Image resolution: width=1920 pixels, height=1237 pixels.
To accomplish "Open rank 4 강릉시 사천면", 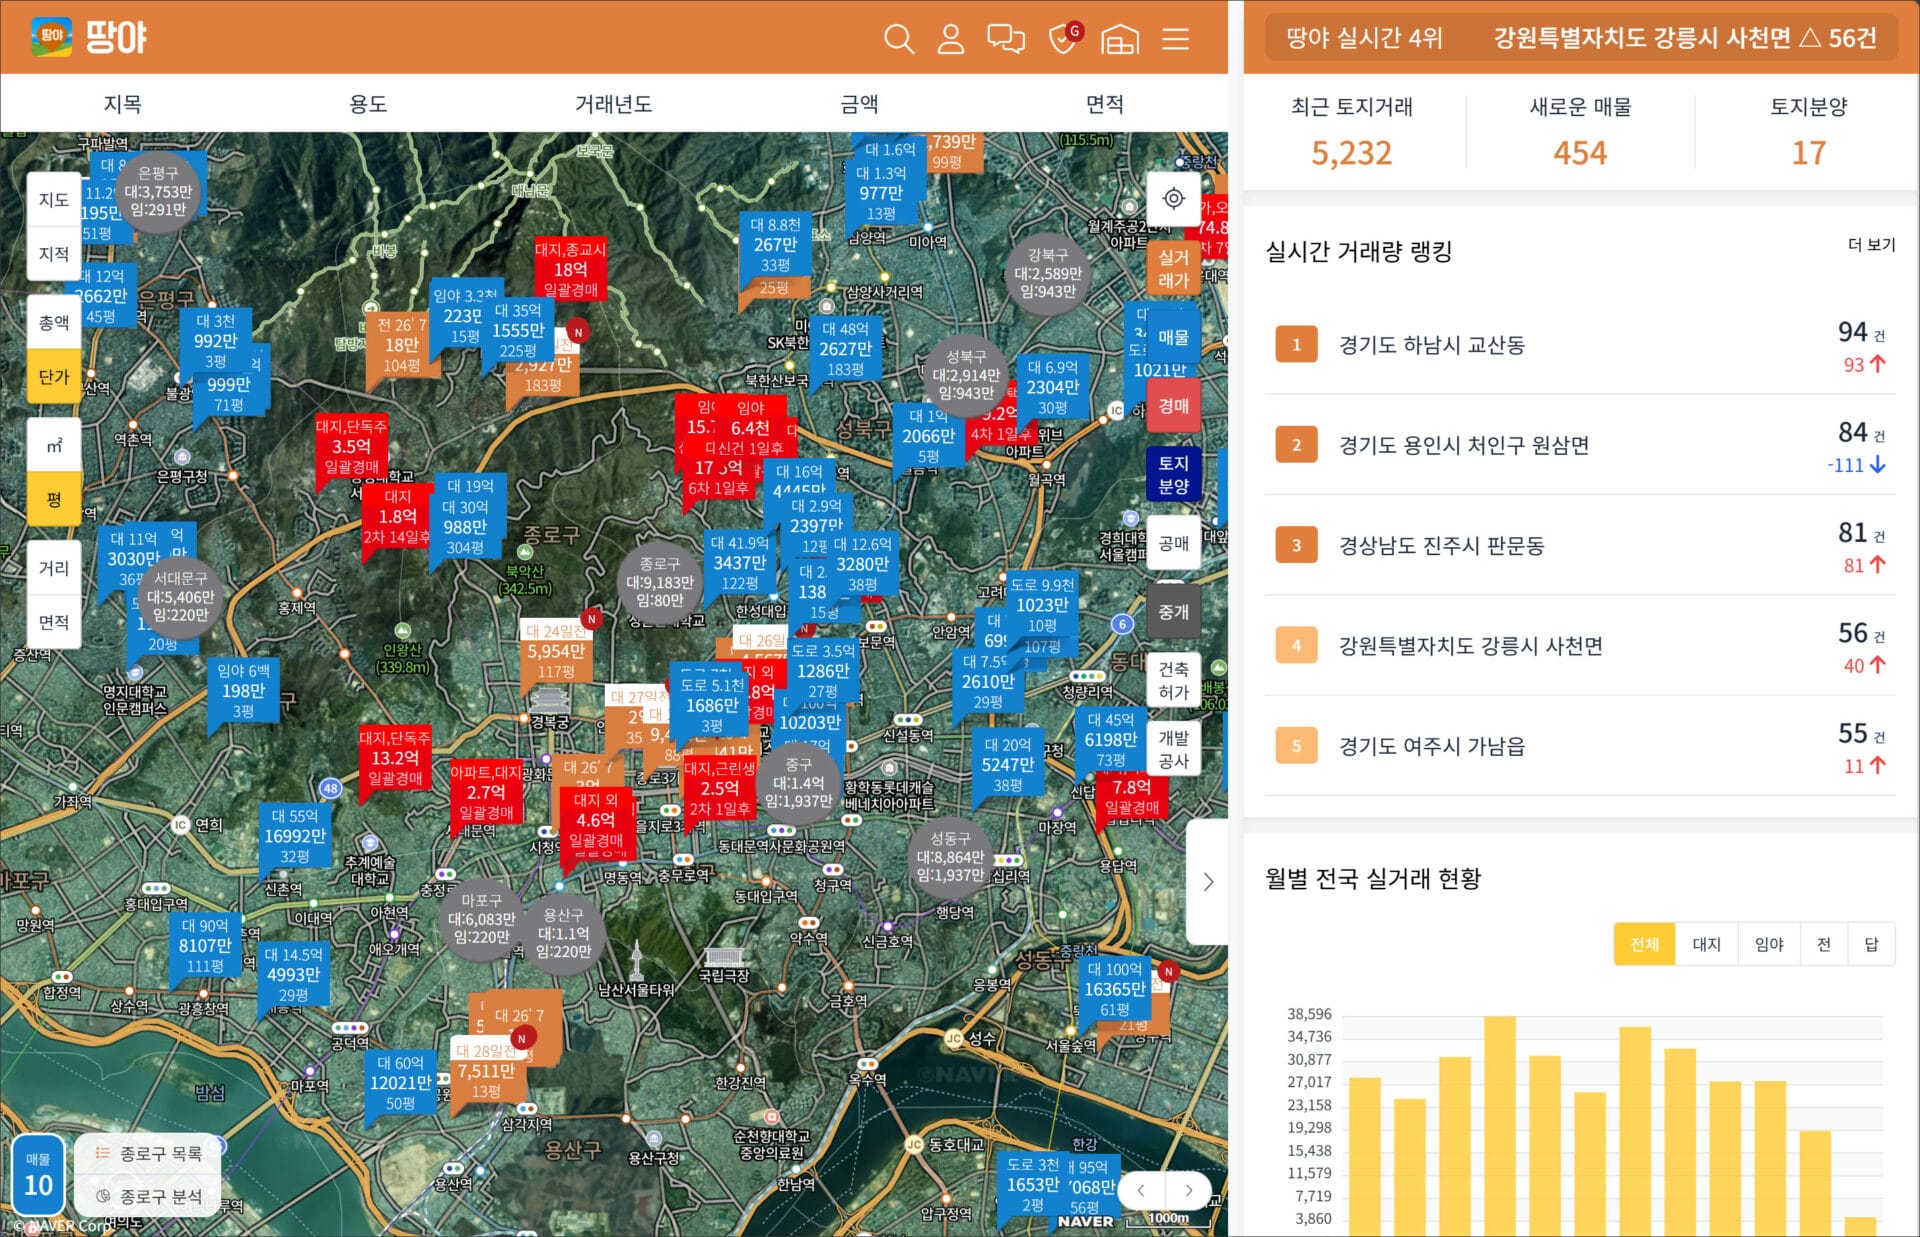I will click(x=1580, y=645).
